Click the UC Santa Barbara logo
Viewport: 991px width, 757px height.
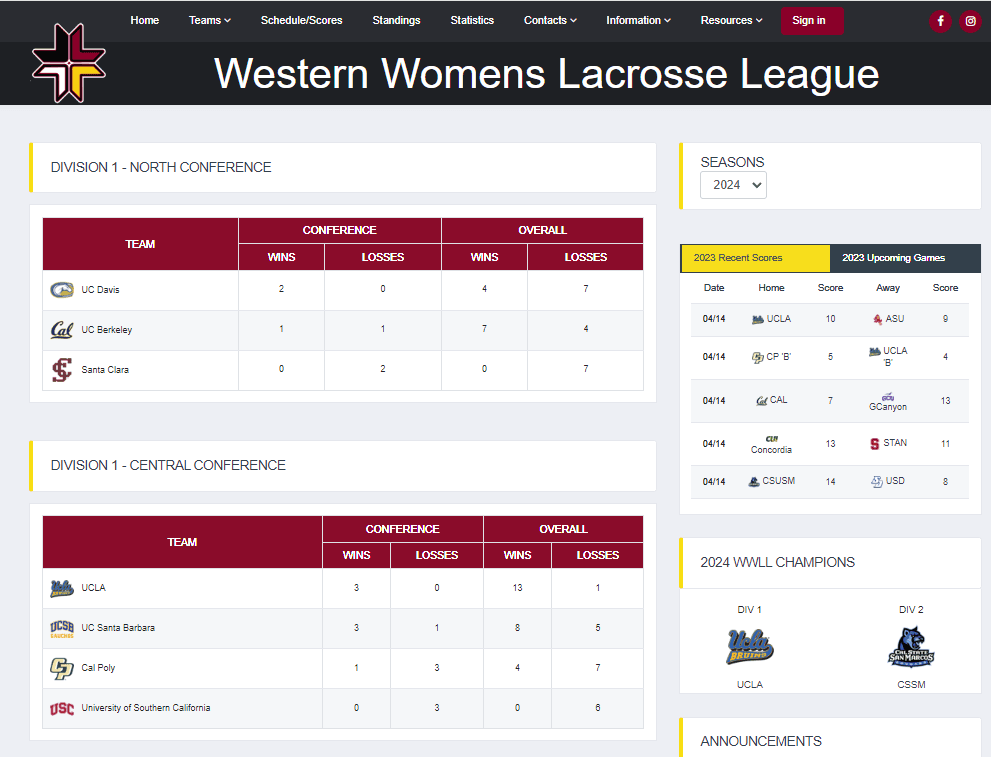coord(62,628)
